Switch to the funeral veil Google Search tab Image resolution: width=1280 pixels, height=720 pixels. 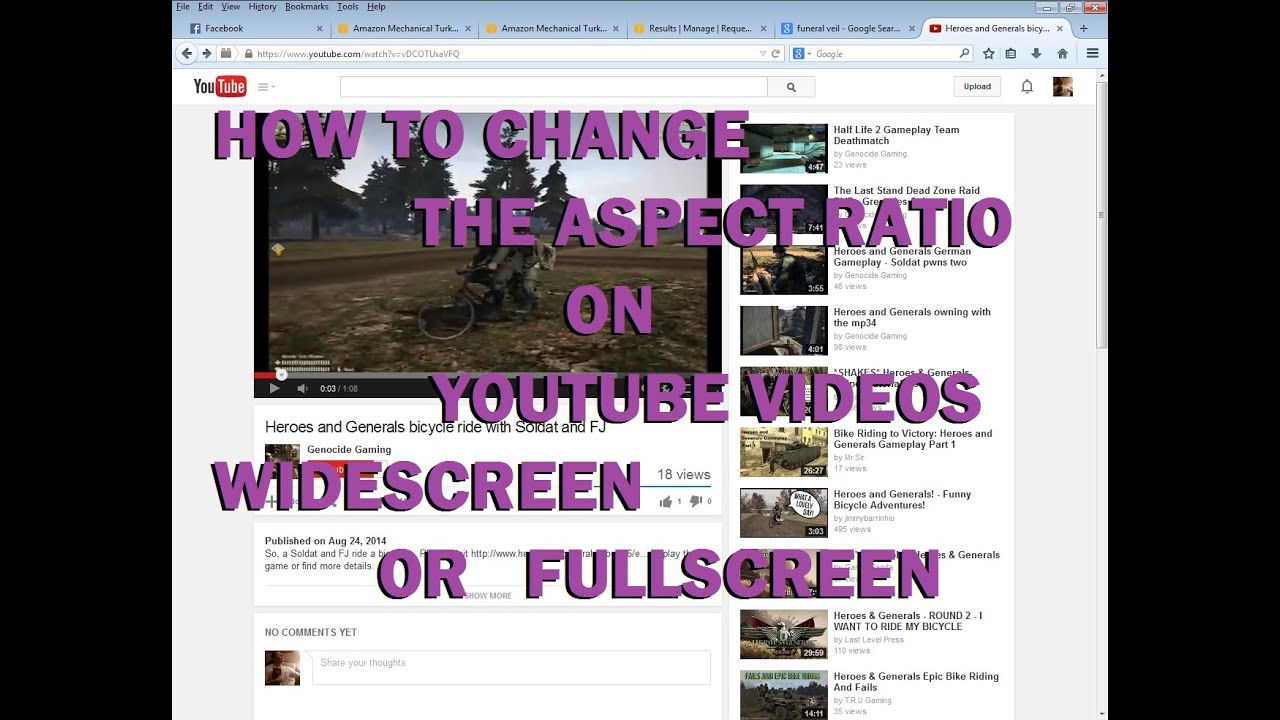click(x=848, y=29)
